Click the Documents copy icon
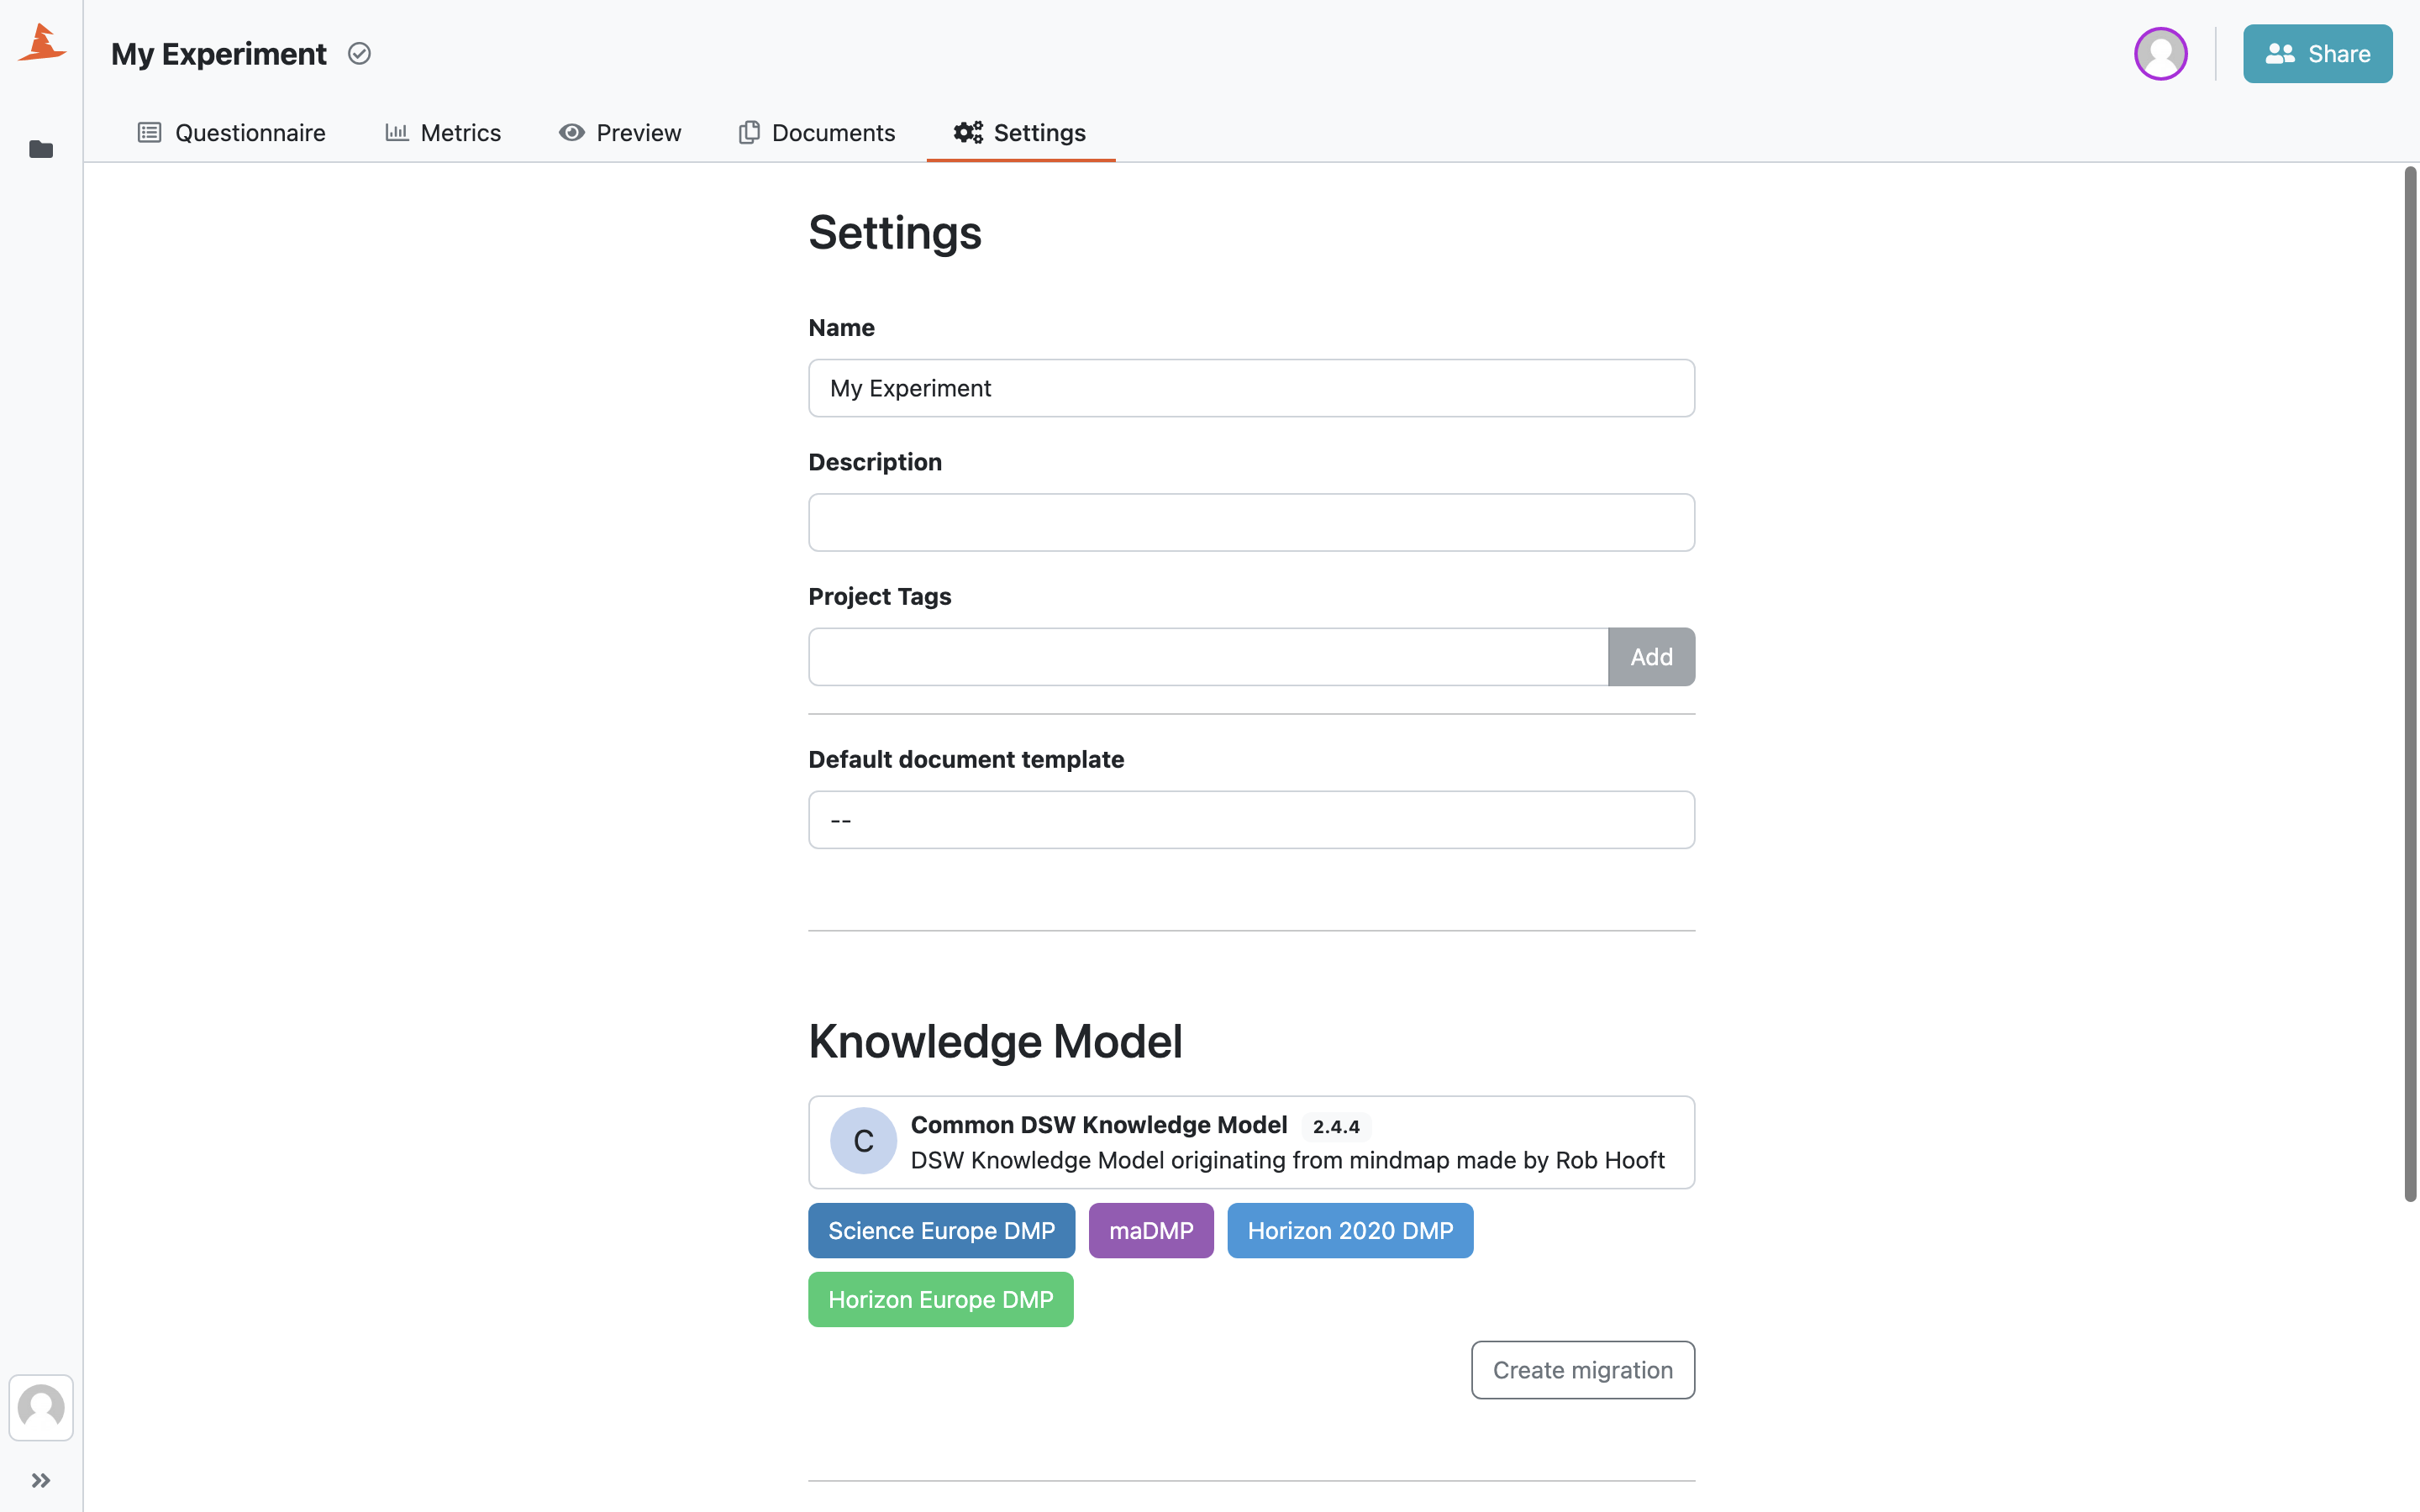This screenshot has width=2420, height=1512. point(749,132)
